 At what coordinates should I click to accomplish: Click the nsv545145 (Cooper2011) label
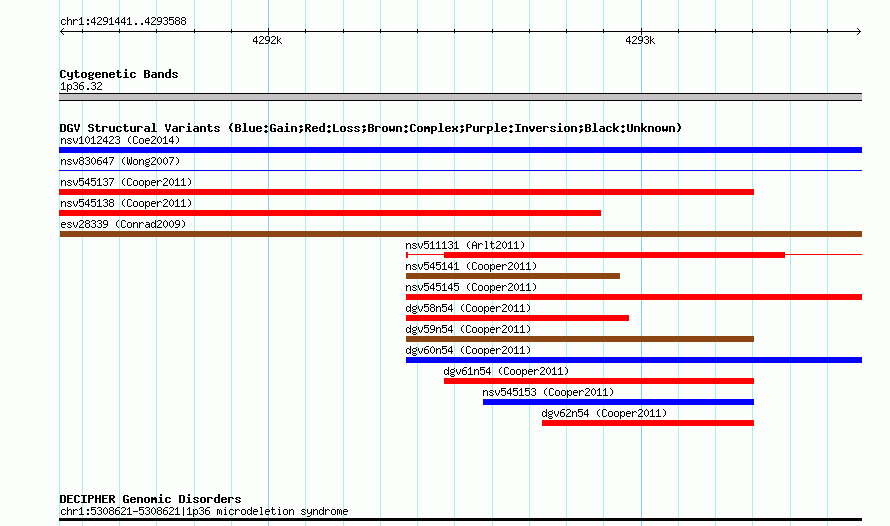coord(471,287)
